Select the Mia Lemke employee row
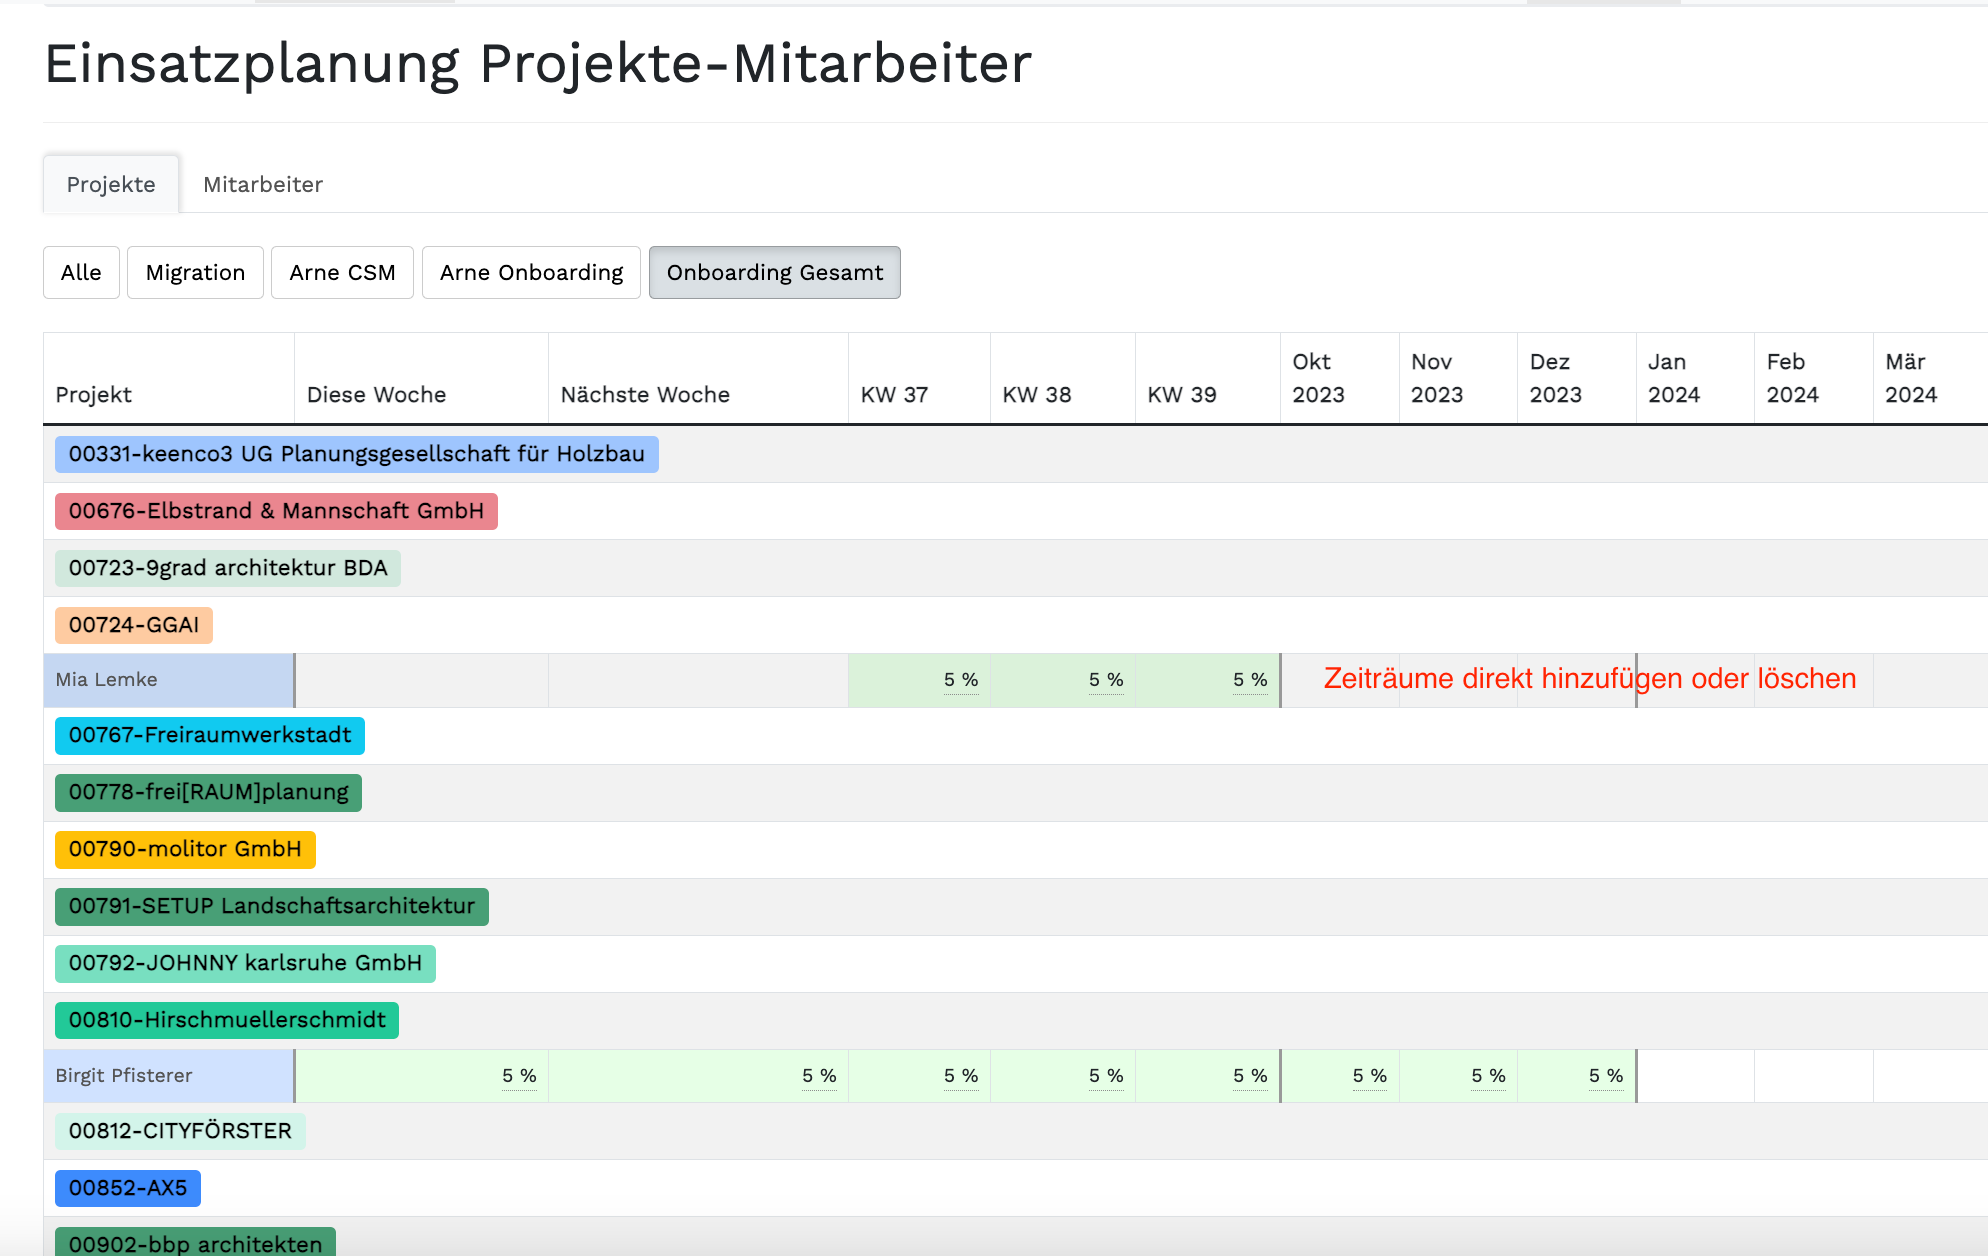Image resolution: width=1988 pixels, height=1256 pixels. tap(168, 680)
